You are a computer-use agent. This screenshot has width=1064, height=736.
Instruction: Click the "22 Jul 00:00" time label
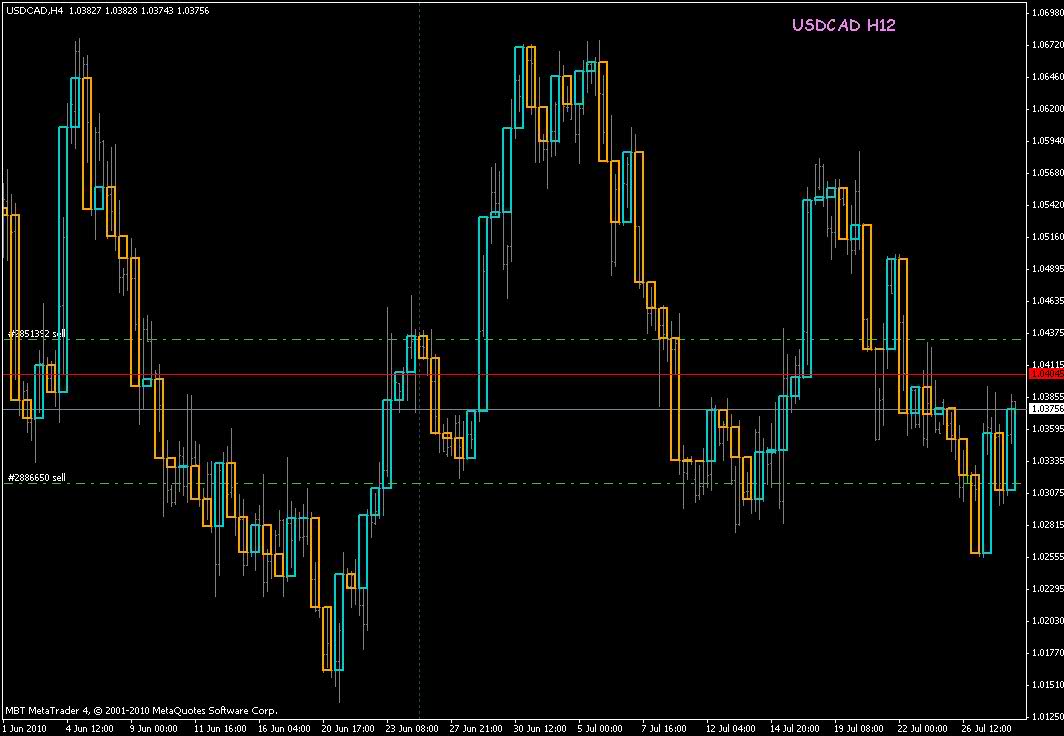(x=925, y=729)
